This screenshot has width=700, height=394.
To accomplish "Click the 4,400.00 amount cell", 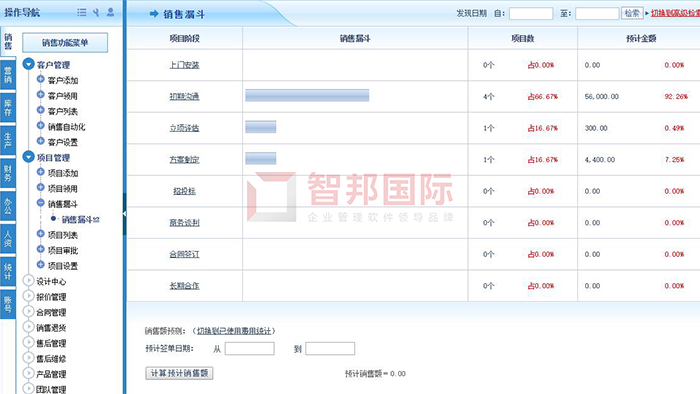I will coord(600,160).
